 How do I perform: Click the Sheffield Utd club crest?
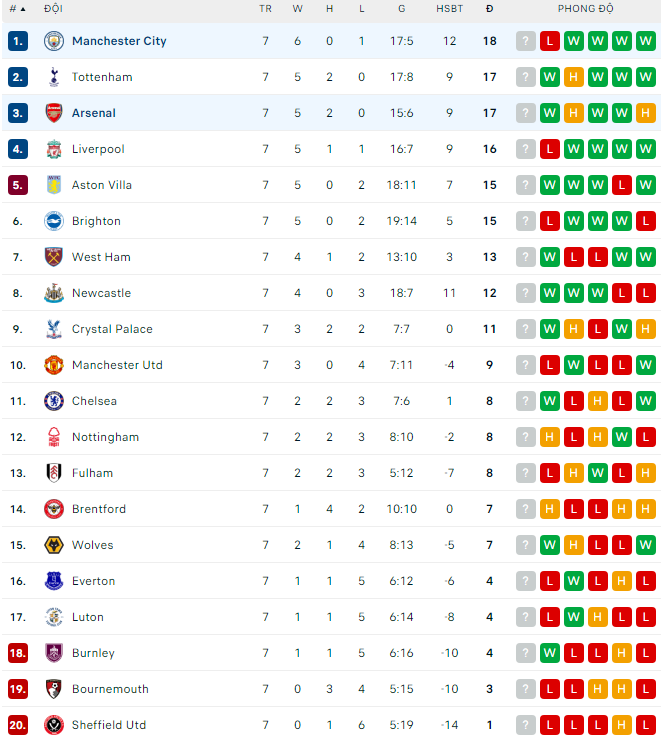tap(53, 725)
